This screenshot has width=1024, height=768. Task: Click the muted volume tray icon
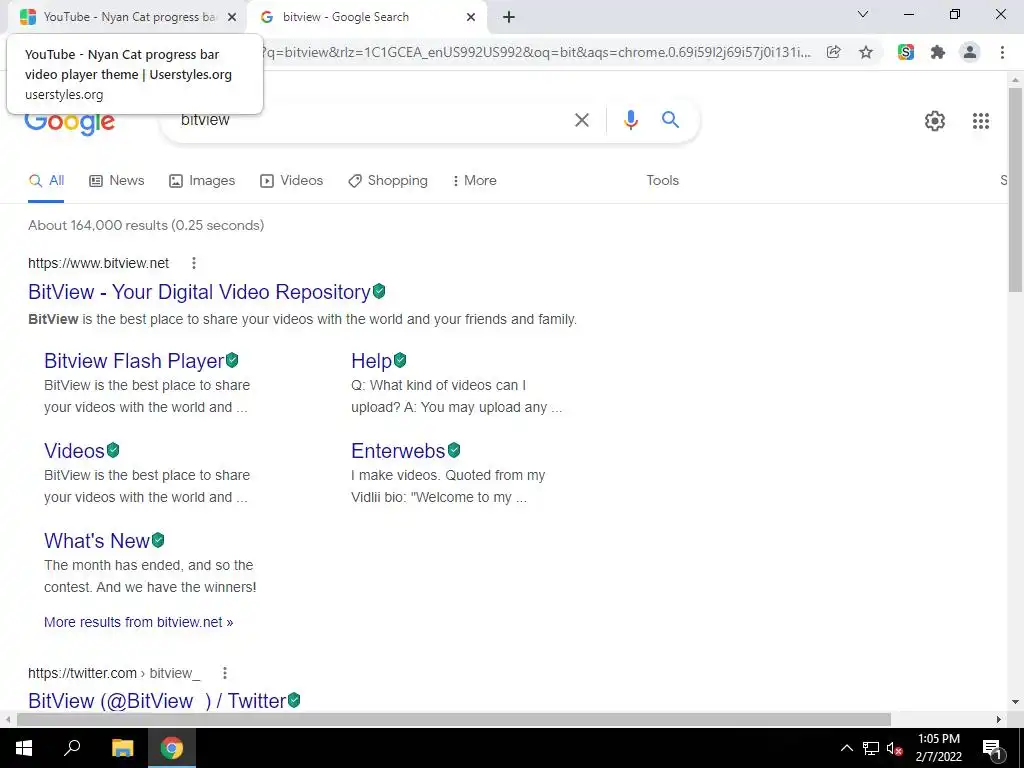coord(894,748)
